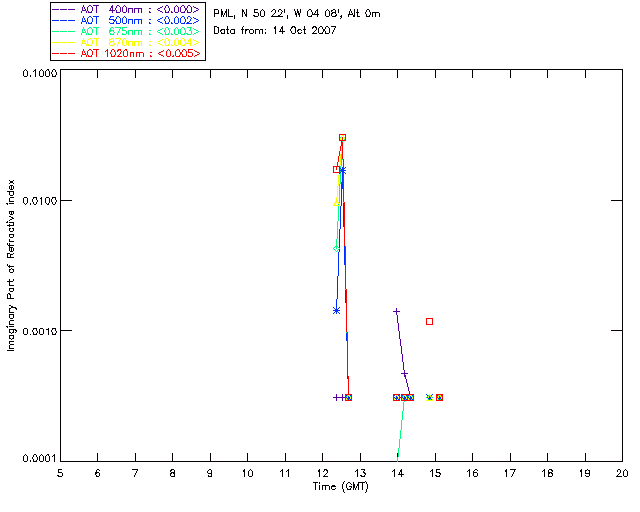
Task: Click the x-axis tick label 7
Action: tap(135, 473)
